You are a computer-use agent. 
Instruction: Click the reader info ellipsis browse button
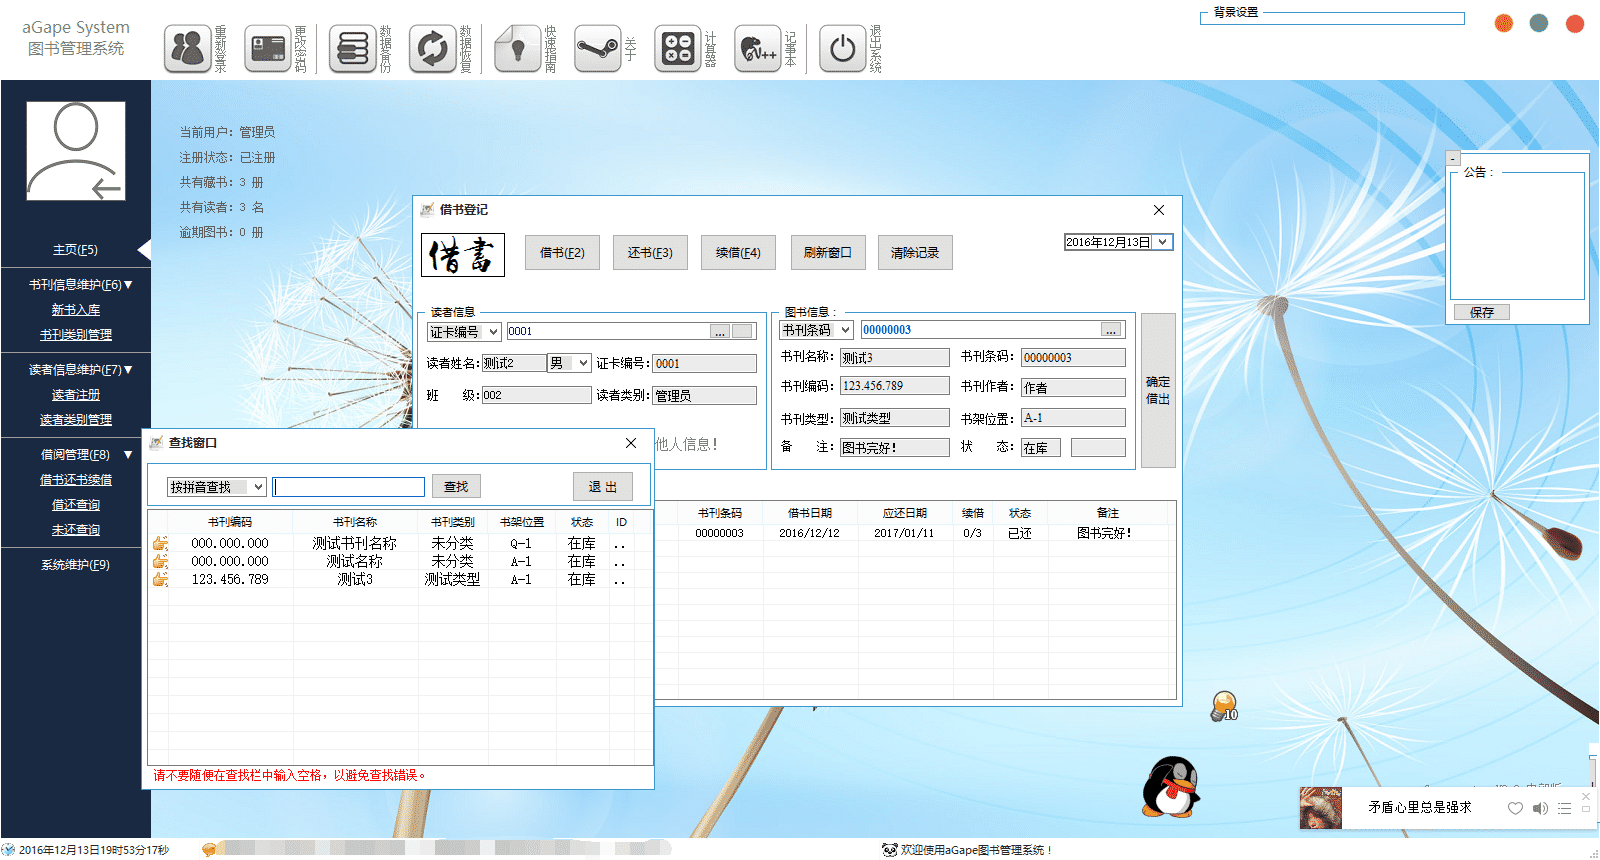(x=720, y=332)
